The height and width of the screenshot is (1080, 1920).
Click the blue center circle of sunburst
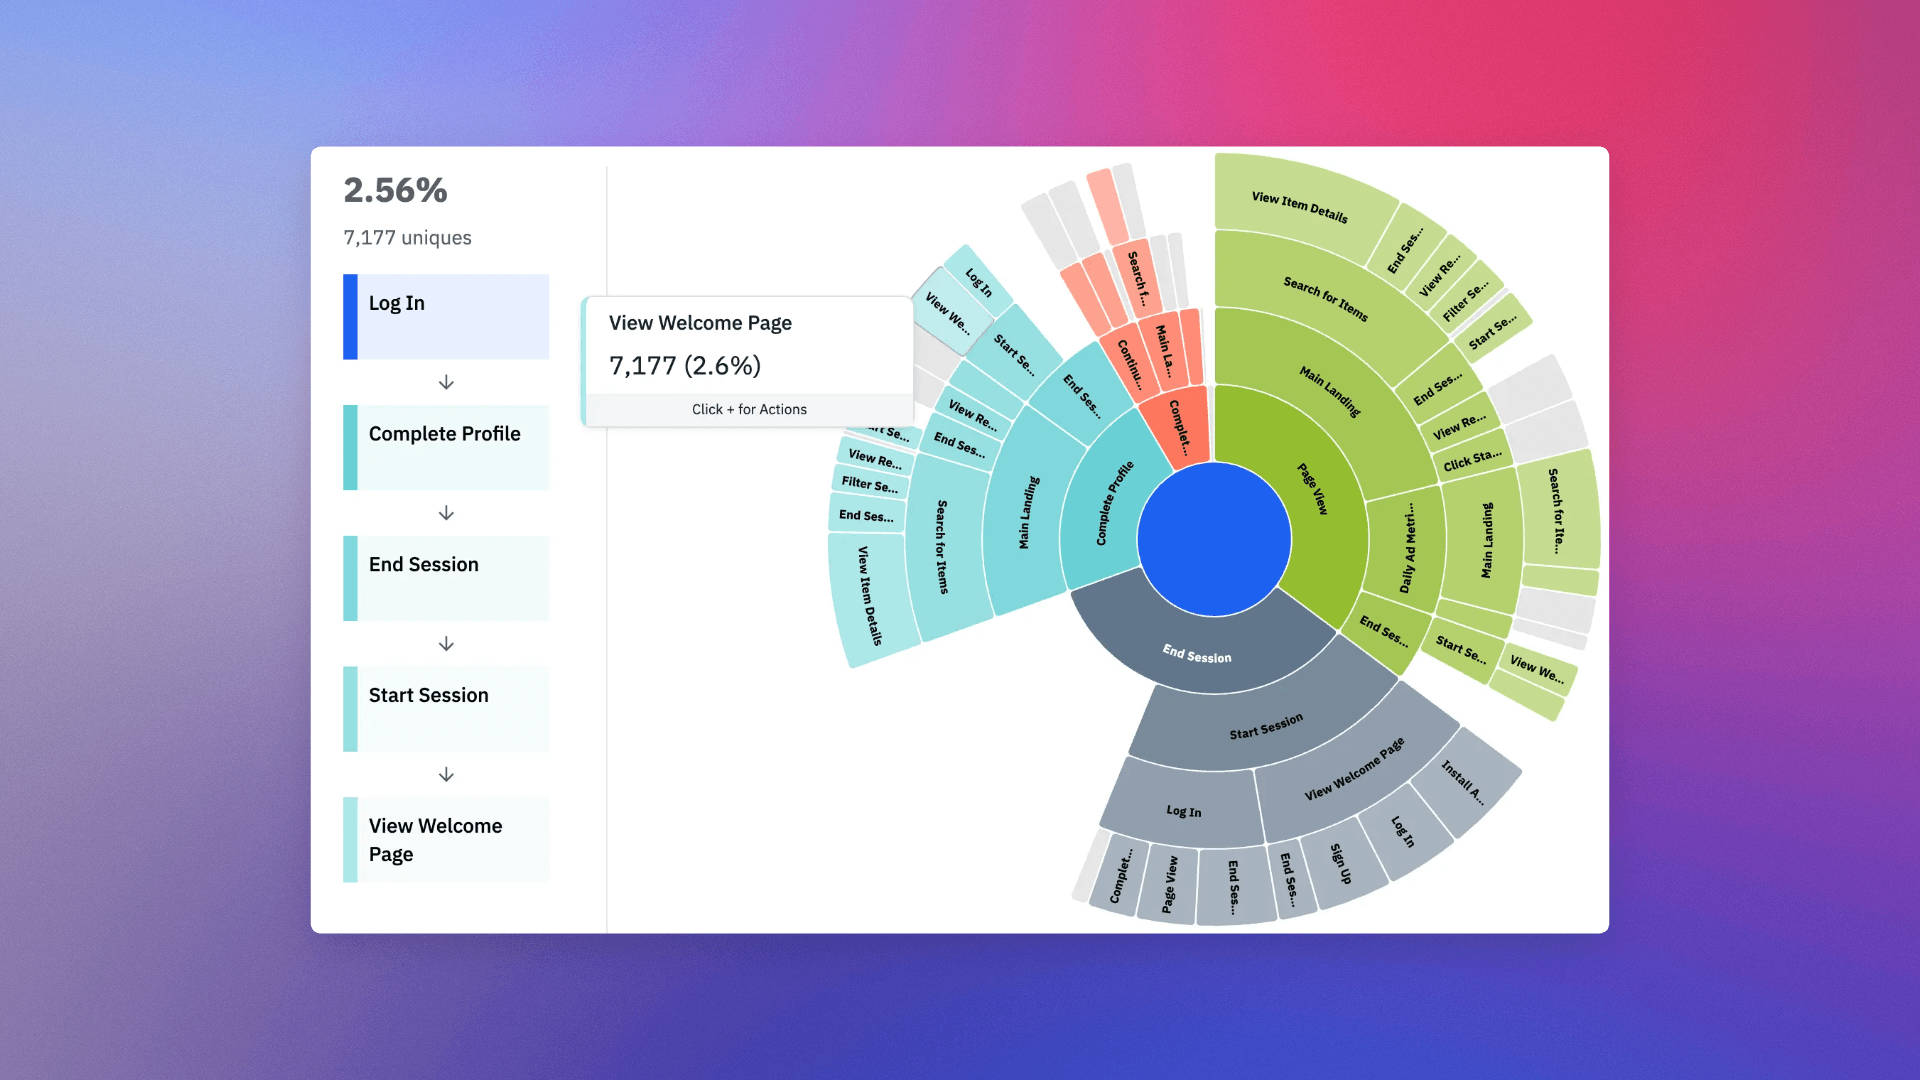[x=1214, y=539]
